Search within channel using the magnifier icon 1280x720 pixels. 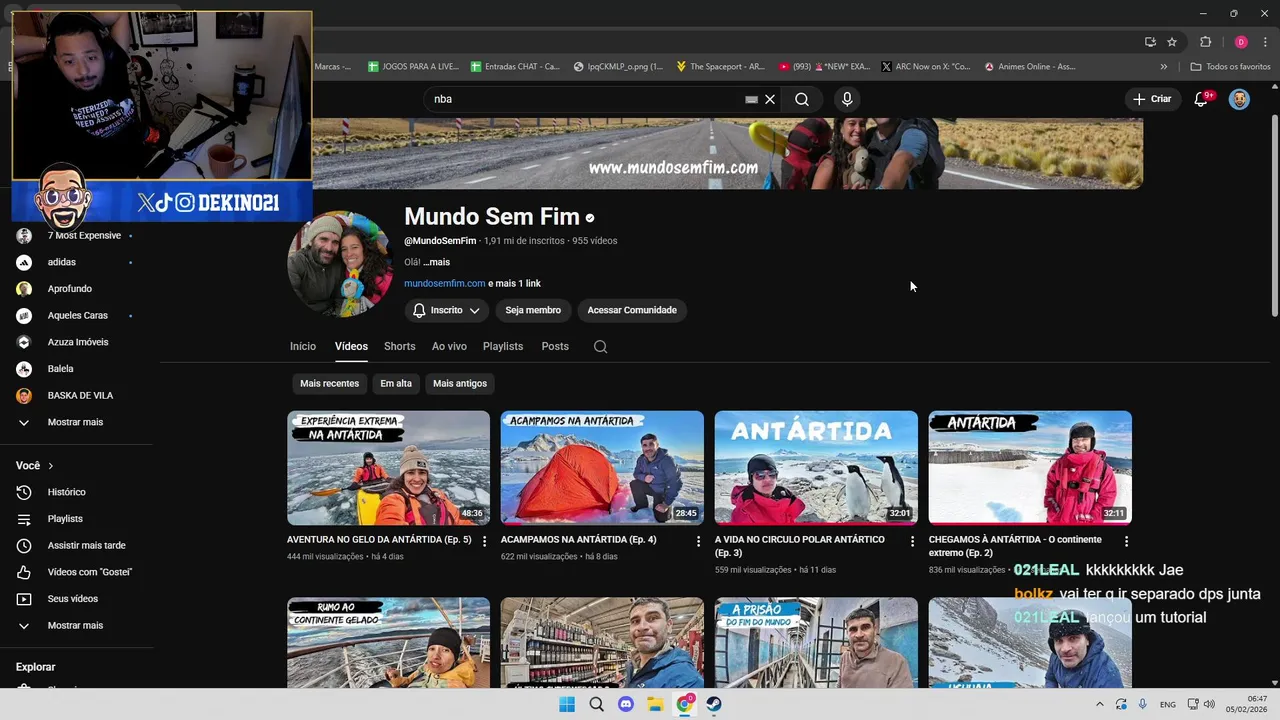pos(600,346)
